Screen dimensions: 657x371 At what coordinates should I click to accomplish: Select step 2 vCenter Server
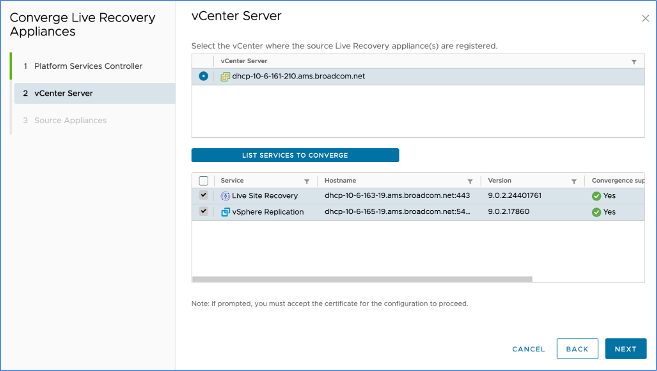pos(95,93)
